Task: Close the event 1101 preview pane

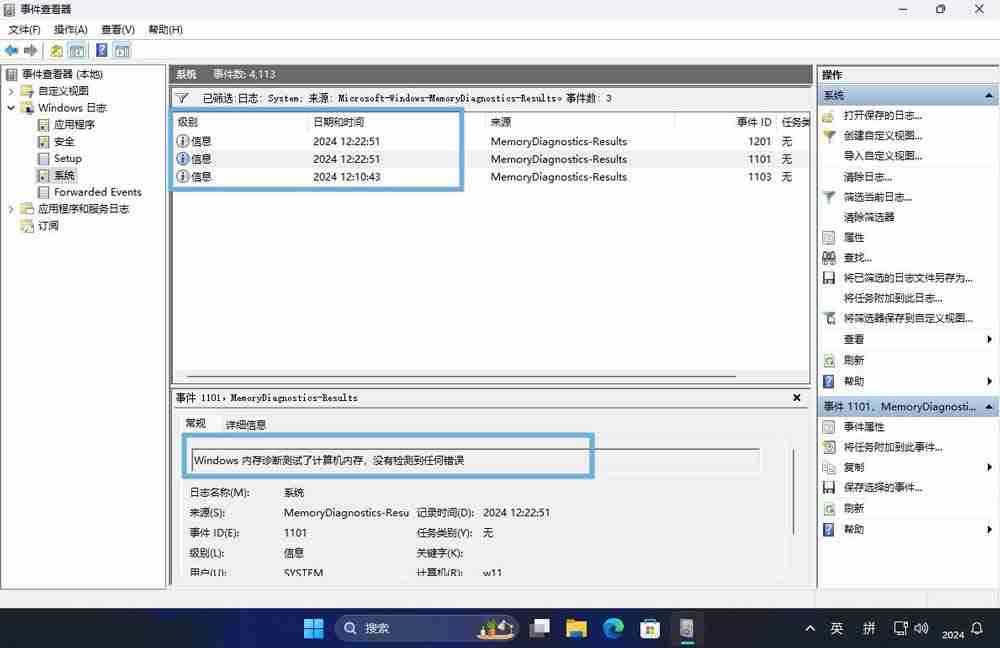Action: 796,397
